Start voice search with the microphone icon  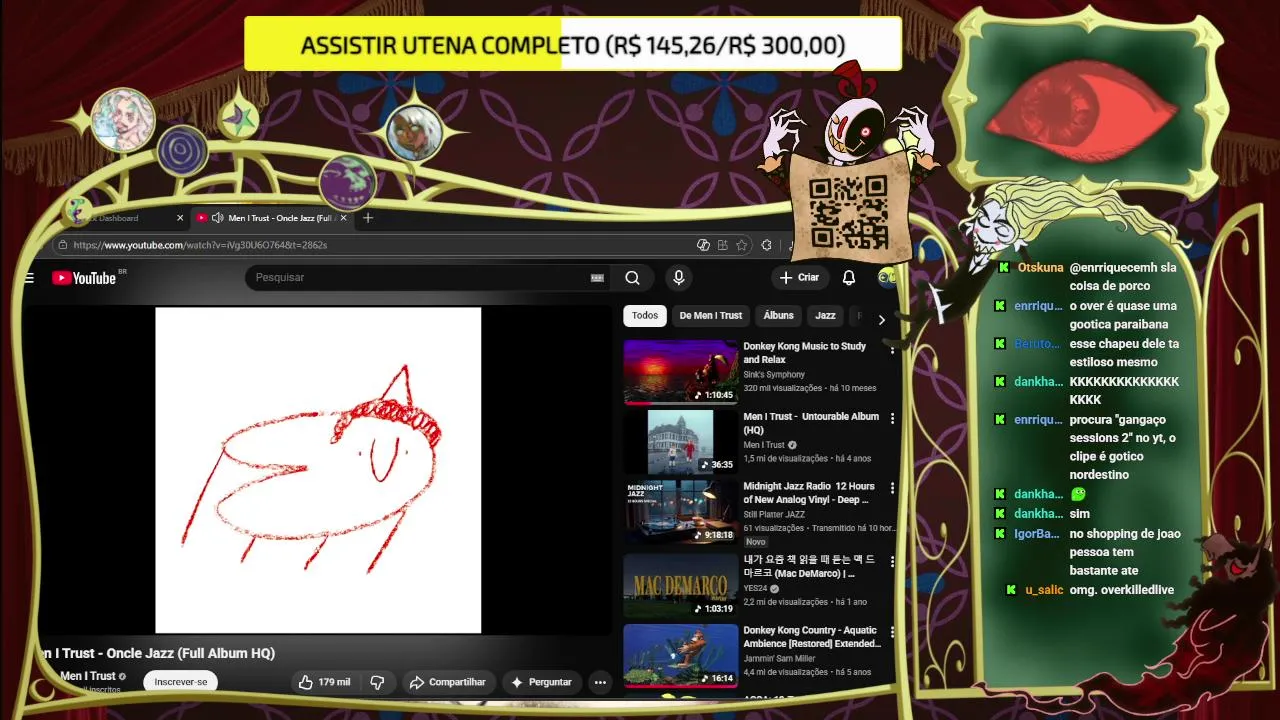coord(678,278)
